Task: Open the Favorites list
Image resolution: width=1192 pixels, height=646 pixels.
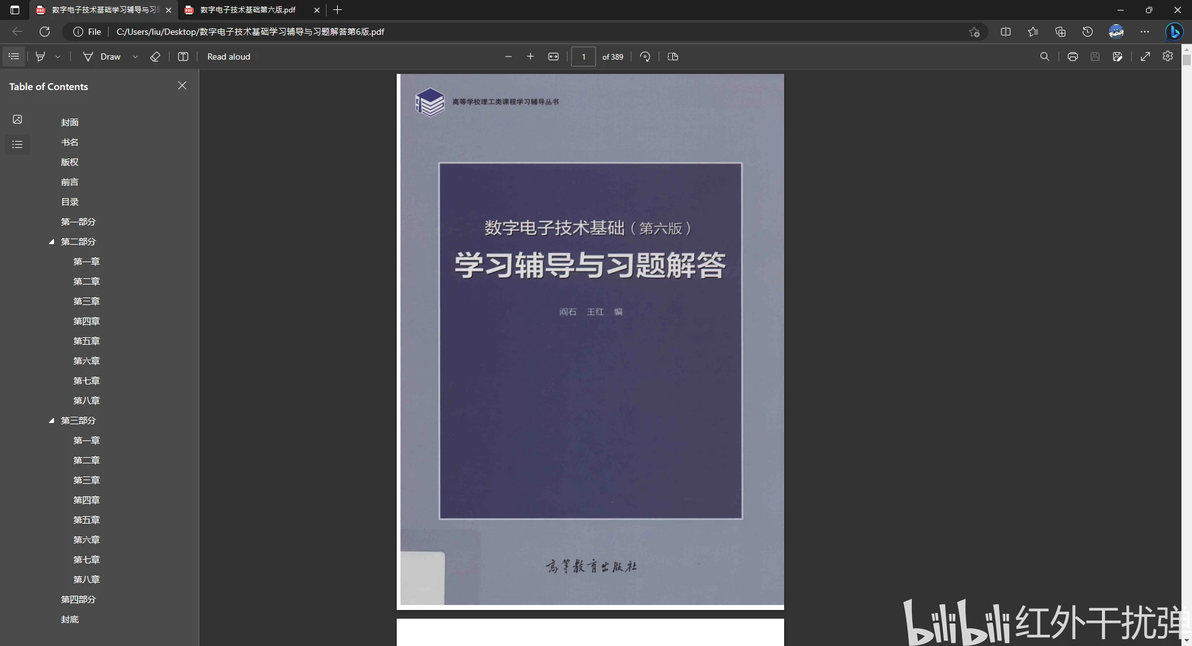Action: pyautogui.click(x=1033, y=32)
